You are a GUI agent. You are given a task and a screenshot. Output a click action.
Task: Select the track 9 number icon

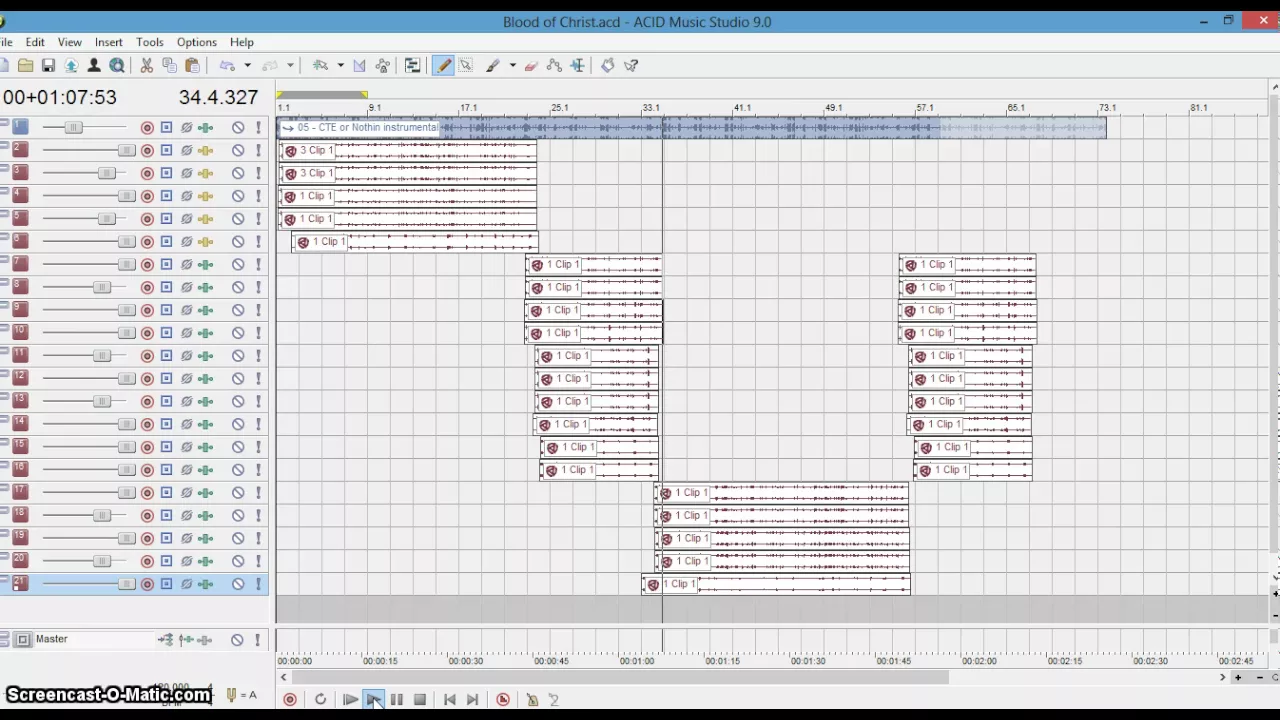[x=20, y=309]
